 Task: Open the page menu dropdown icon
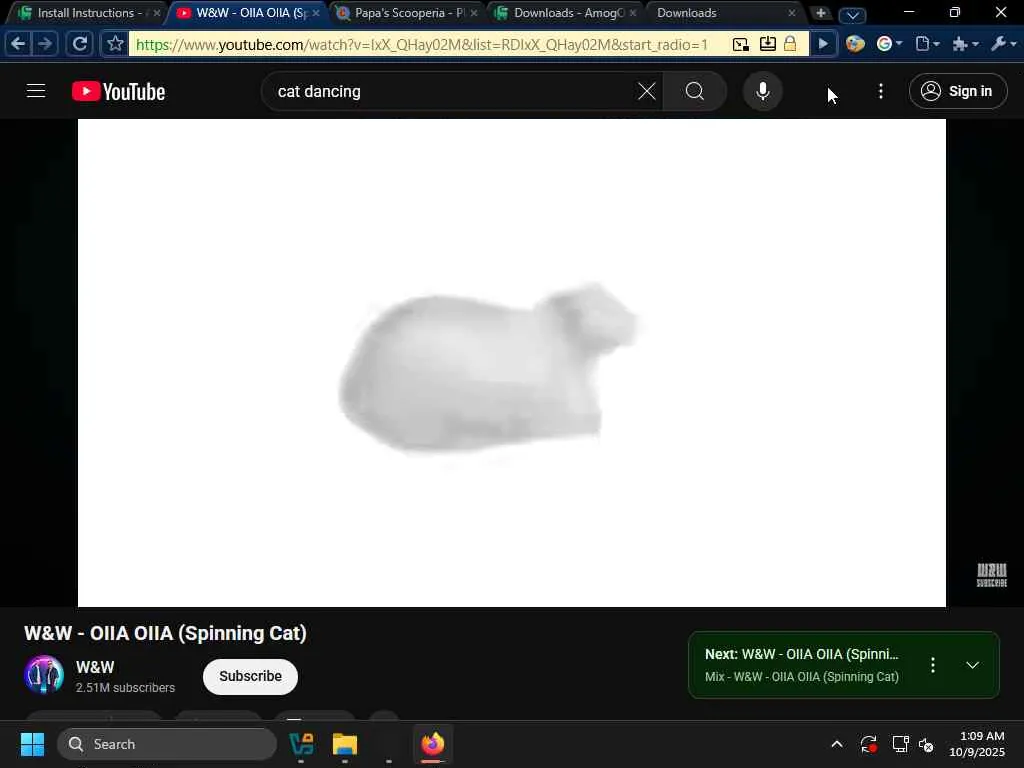click(927, 44)
